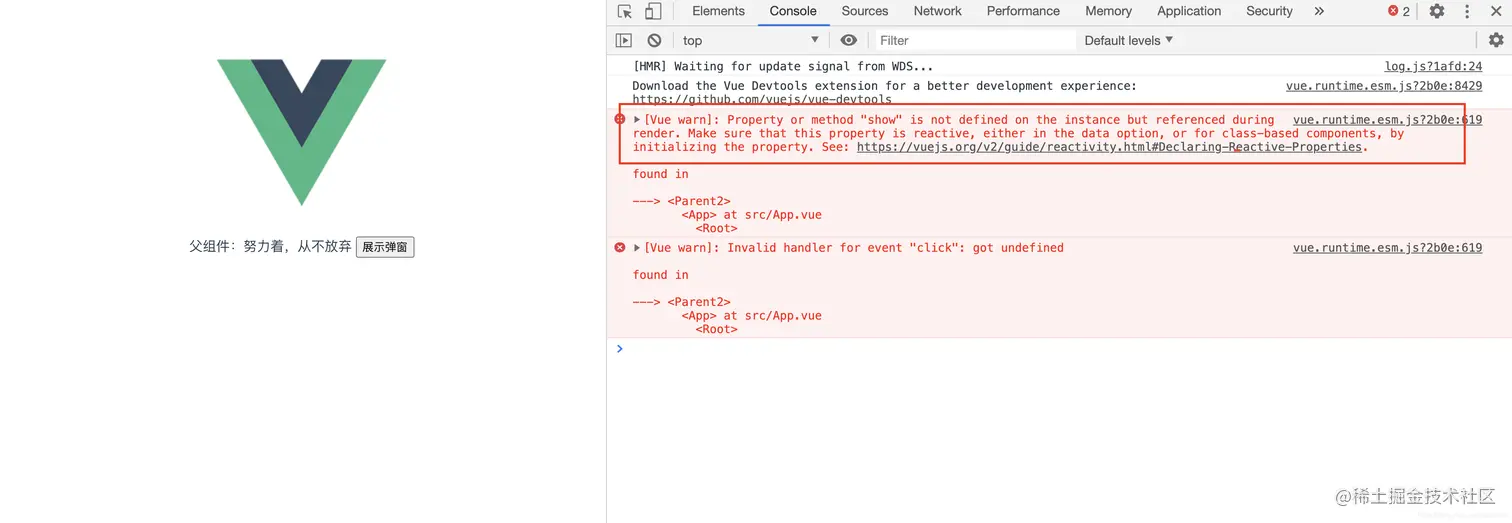
Task: Open the 'top' JavaScript context dropdown
Action: pyautogui.click(x=750, y=40)
